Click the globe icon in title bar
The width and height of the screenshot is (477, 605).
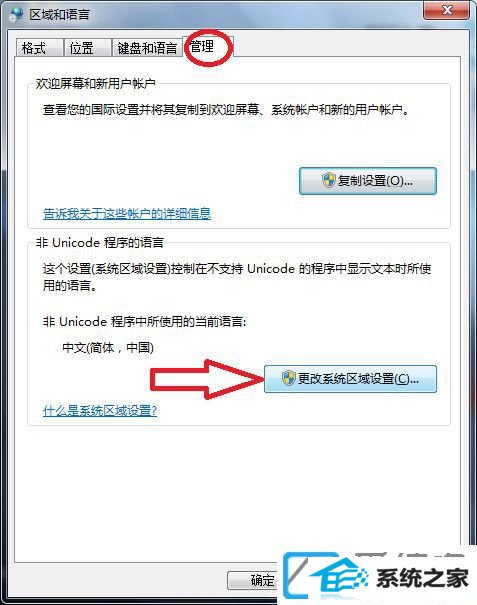[16, 14]
